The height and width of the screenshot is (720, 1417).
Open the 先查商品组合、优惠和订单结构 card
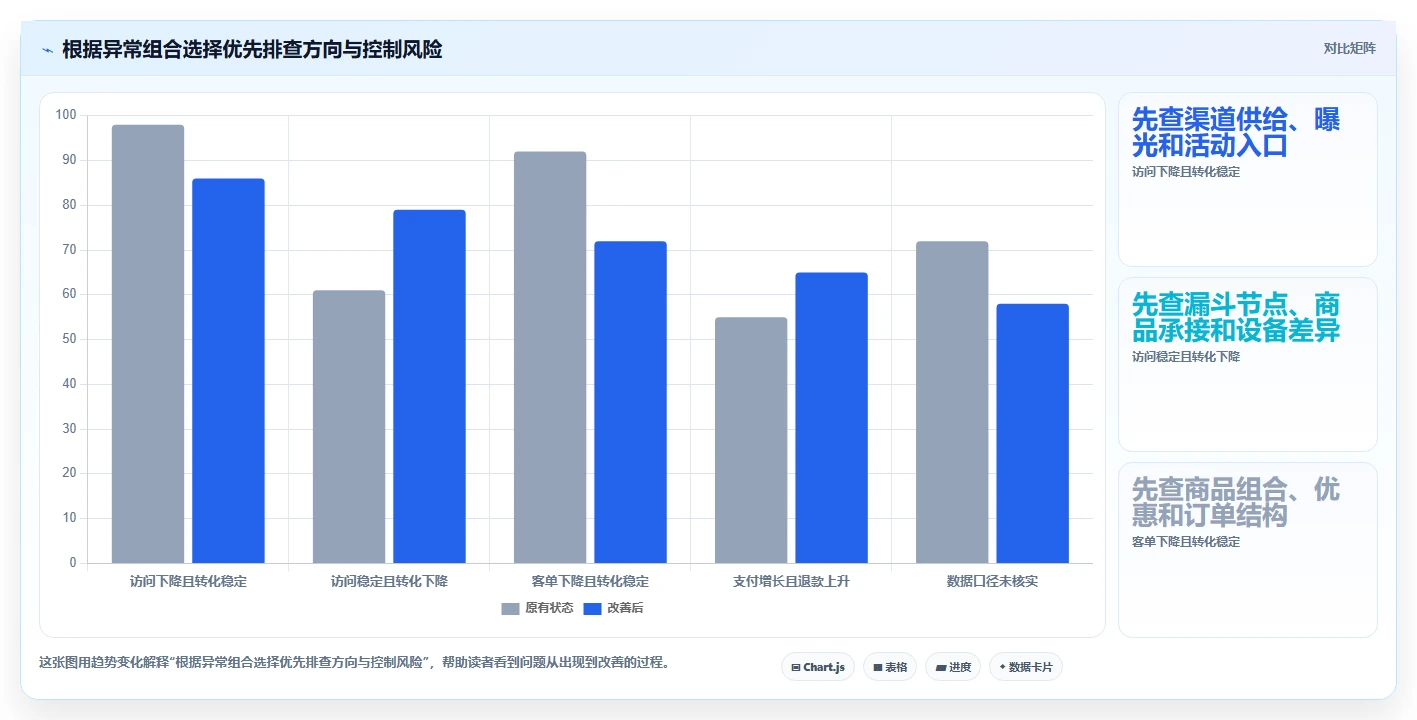point(1248,550)
